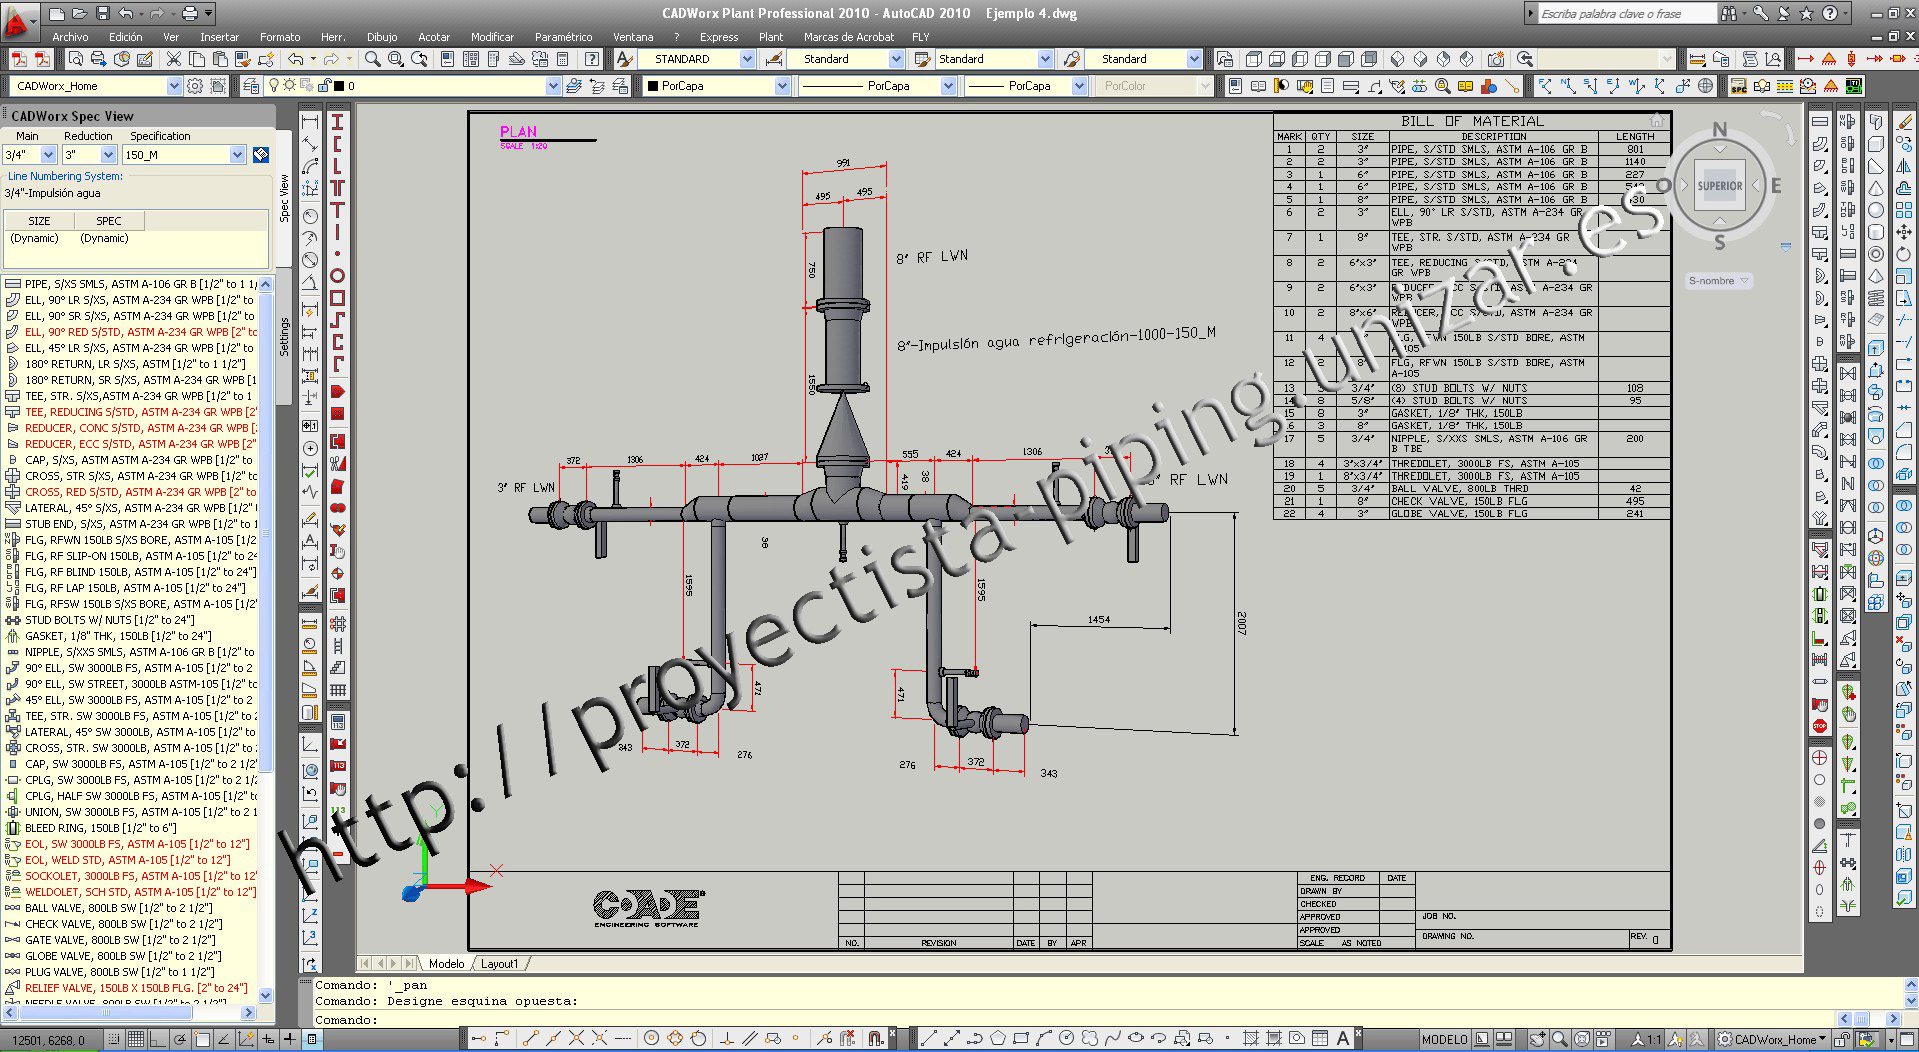Click the Layer Previous icon
This screenshot has width=1919, height=1052.
[598, 86]
